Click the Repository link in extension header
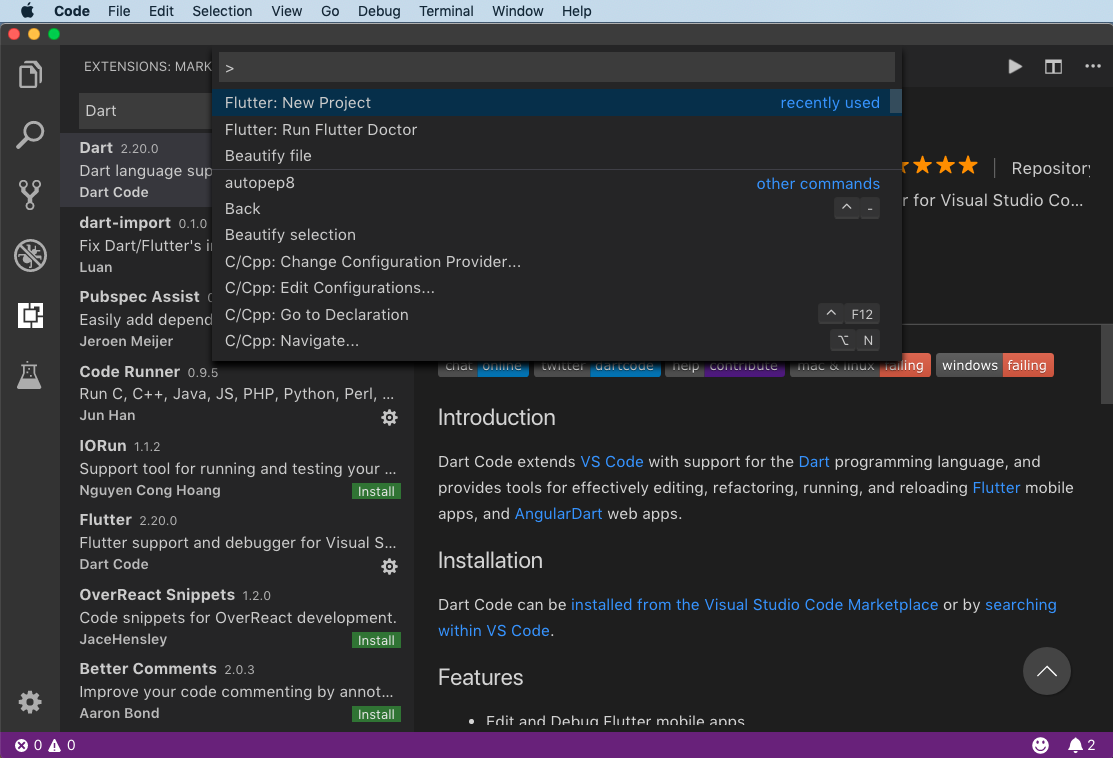 pos(1051,168)
